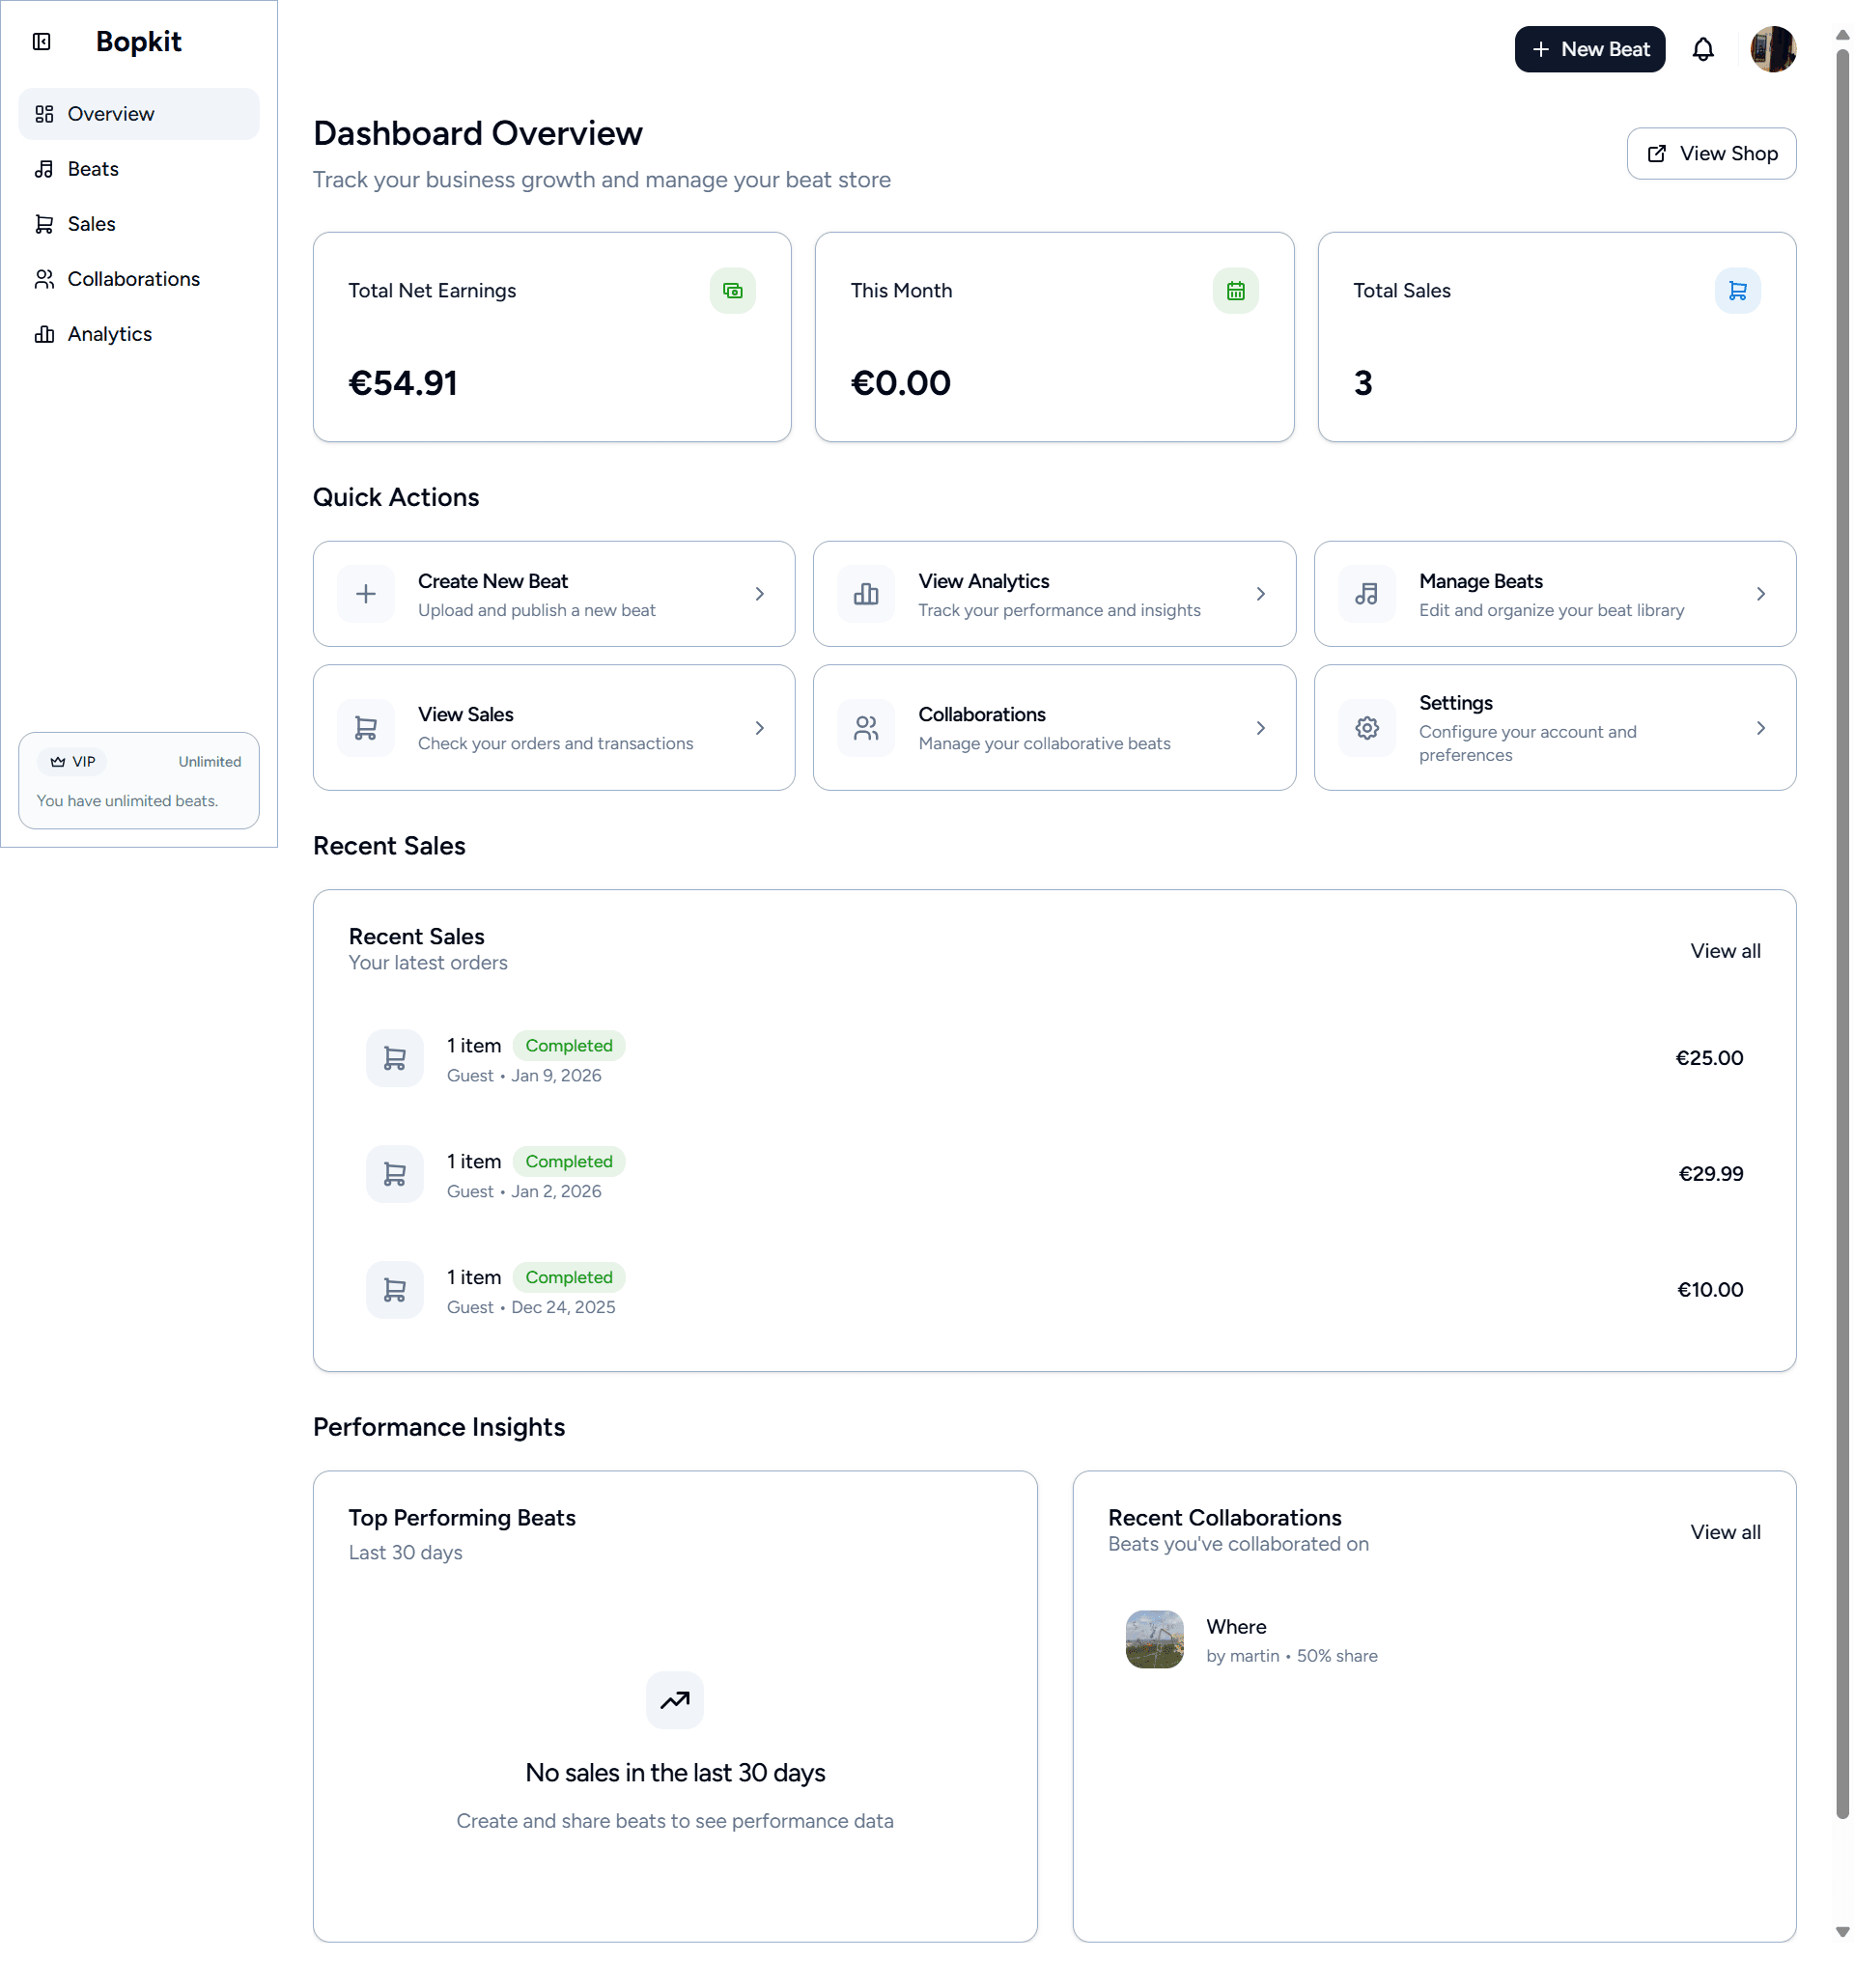1854x1988 pixels.
Task: Click the green earnings icon on Total Net Earnings card
Action: tap(733, 290)
